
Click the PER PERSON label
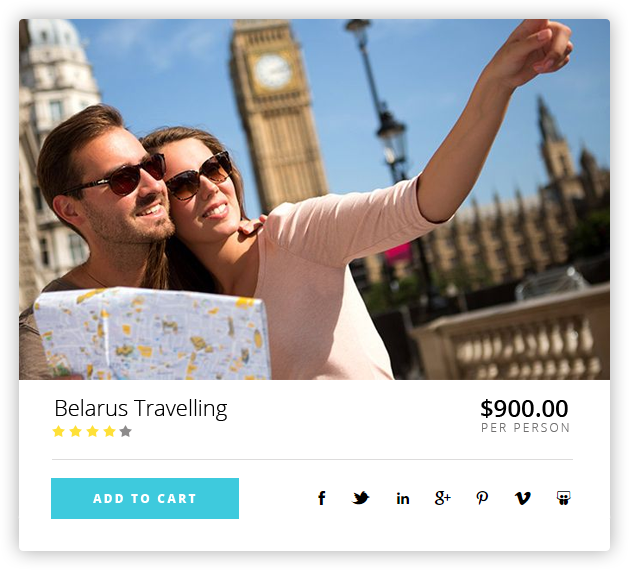pos(526,428)
